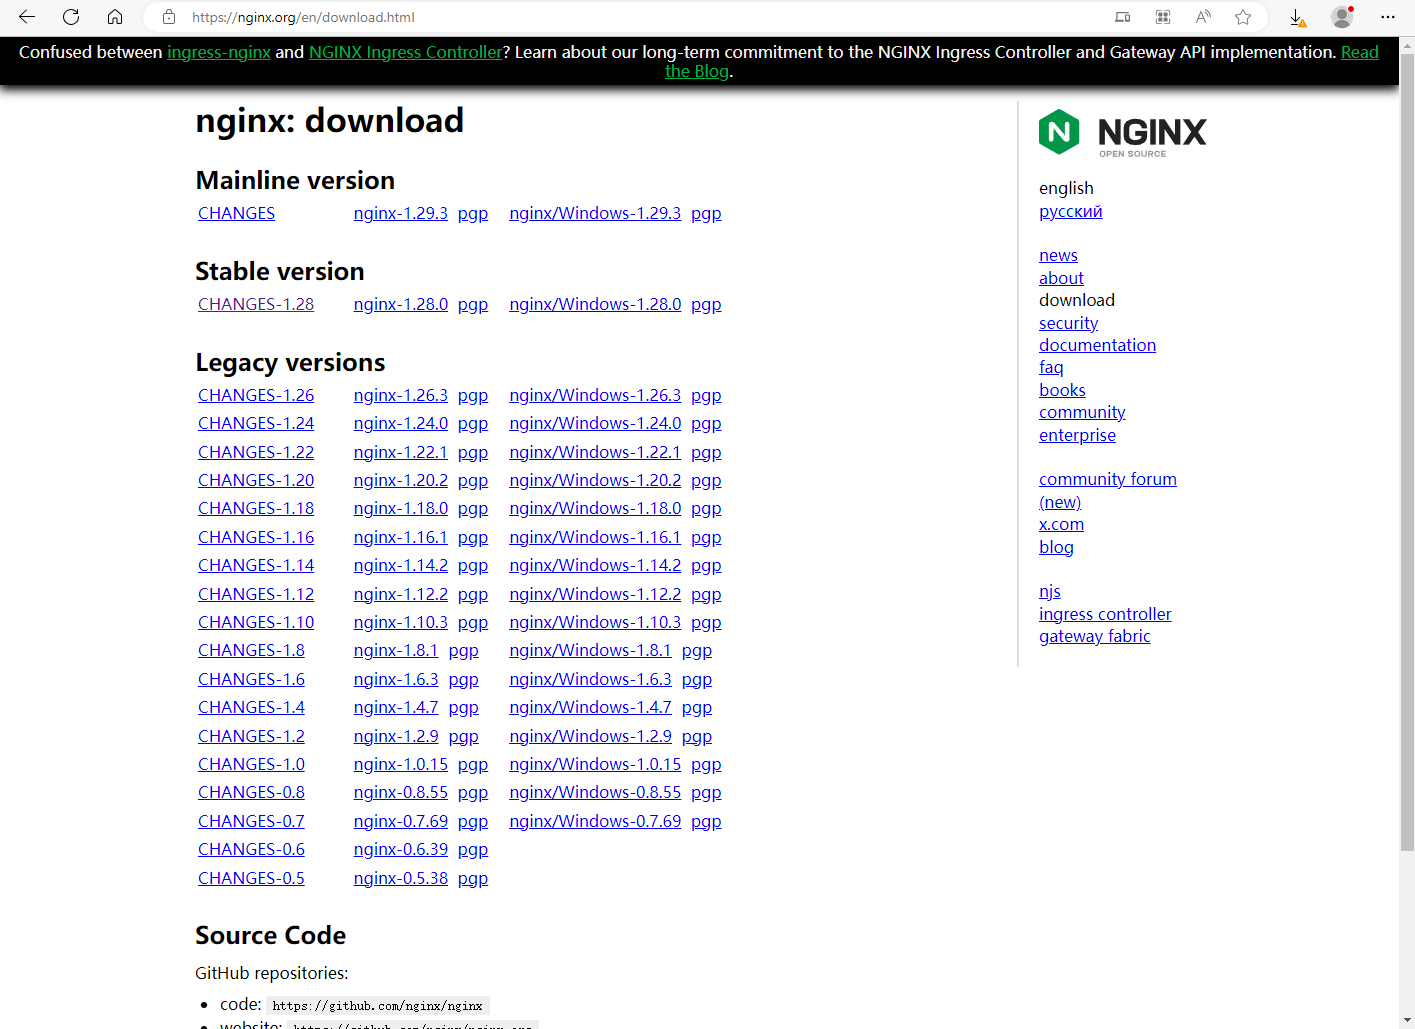Open the ingress controller link
This screenshot has height=1029, width=1415.
pyautogui.click(x=1105, y=614)
